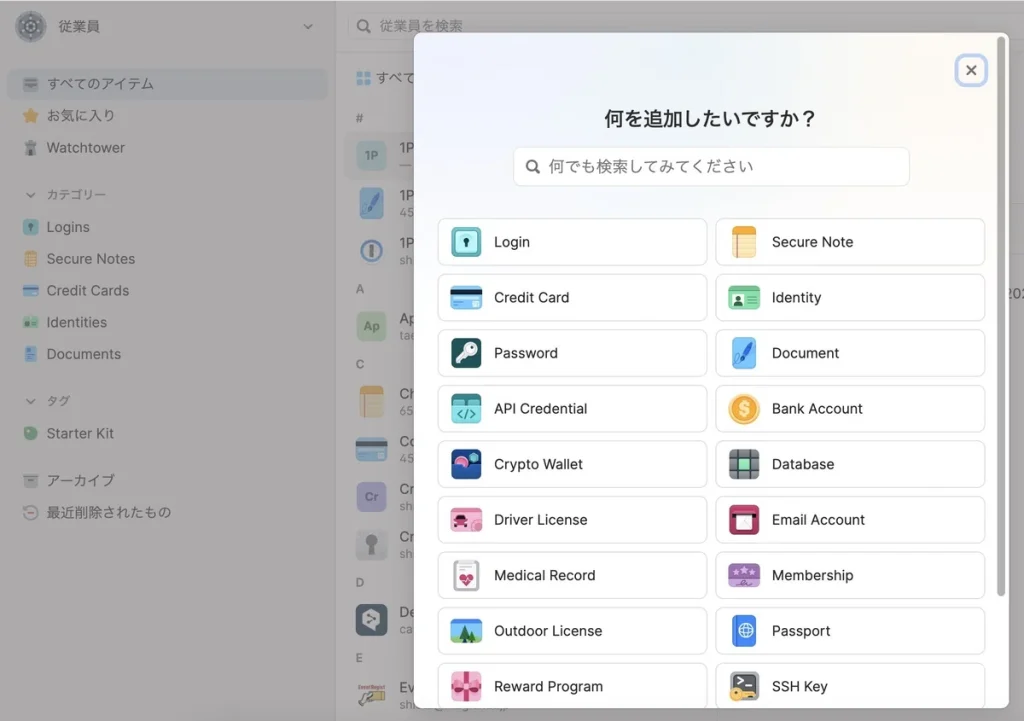Select the SSH Key terminal icon
This screenshot has width=1024, height=721.
click(x=744, y=686)
